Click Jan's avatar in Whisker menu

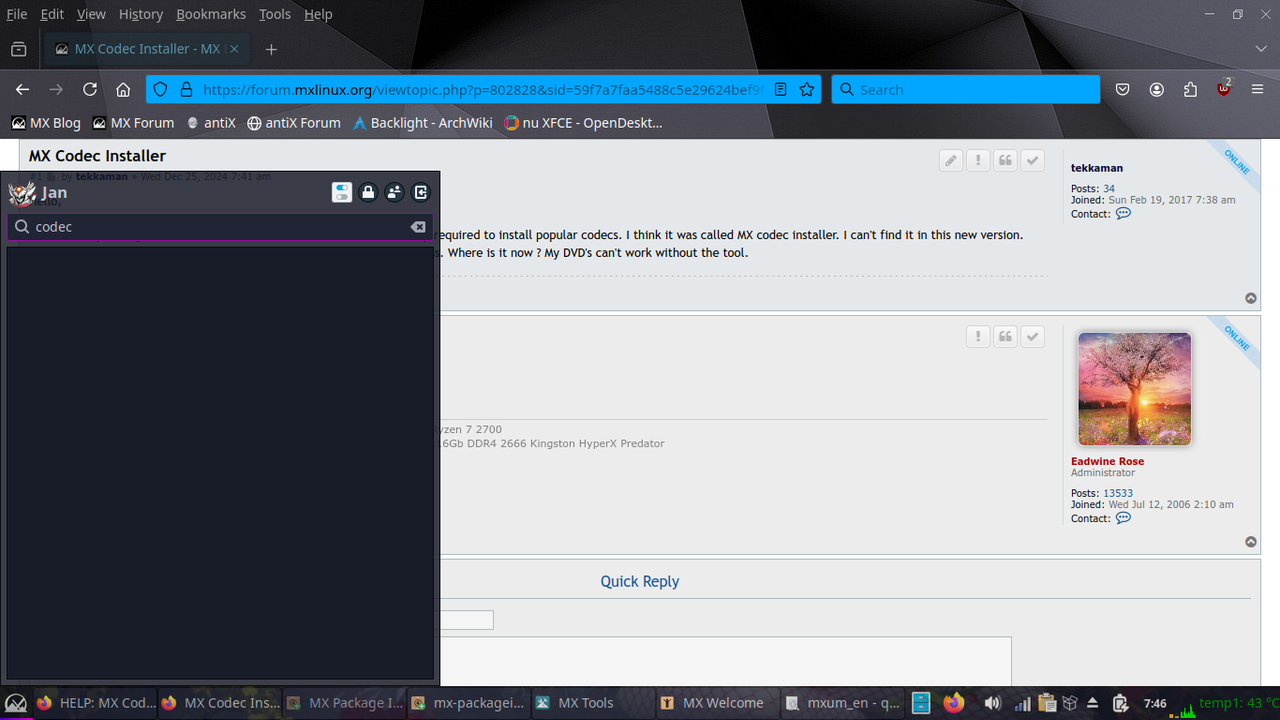[22, 193]
